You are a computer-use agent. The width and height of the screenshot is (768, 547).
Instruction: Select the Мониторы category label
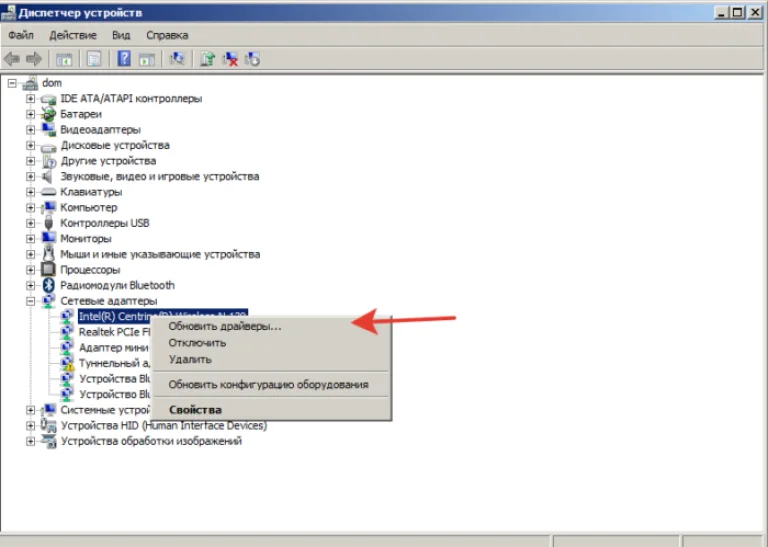[86, 239]
